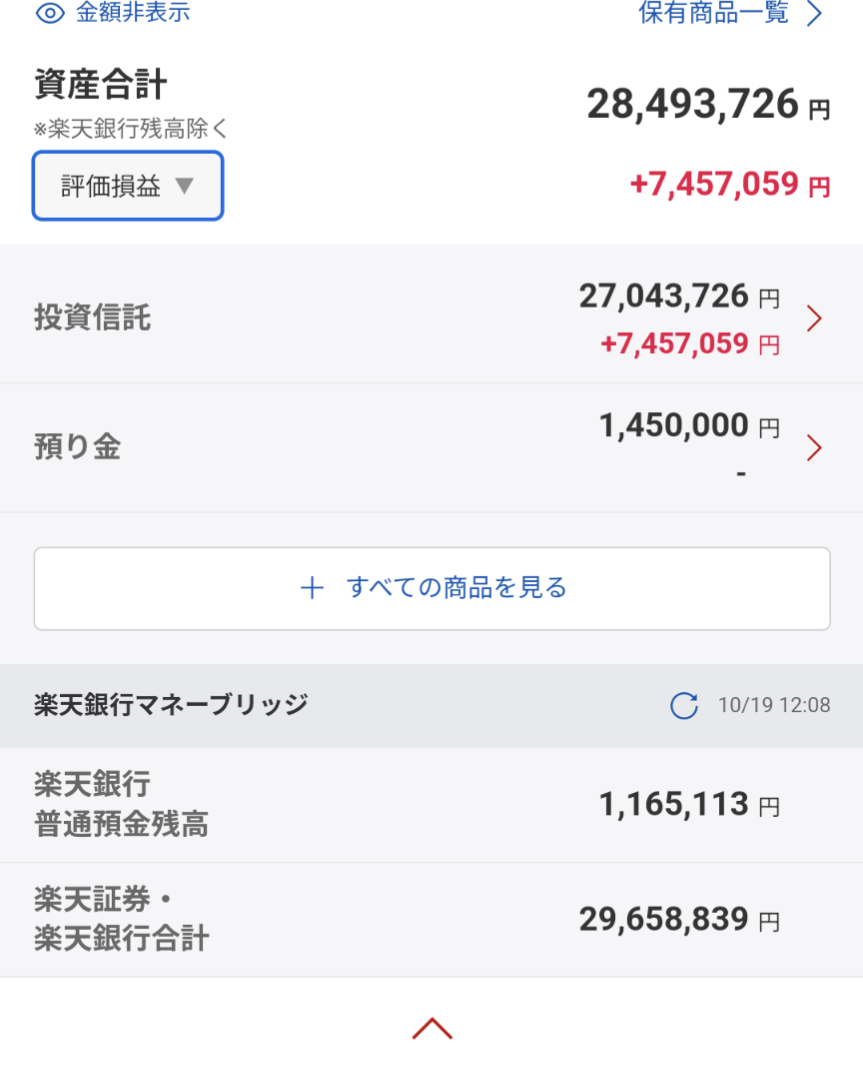Open the 評価損益 dropdown

coord(128,186)
